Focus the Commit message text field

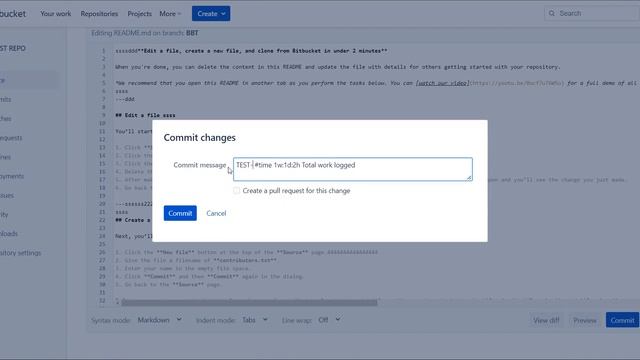pyautogui.click(x=353, y=169)
